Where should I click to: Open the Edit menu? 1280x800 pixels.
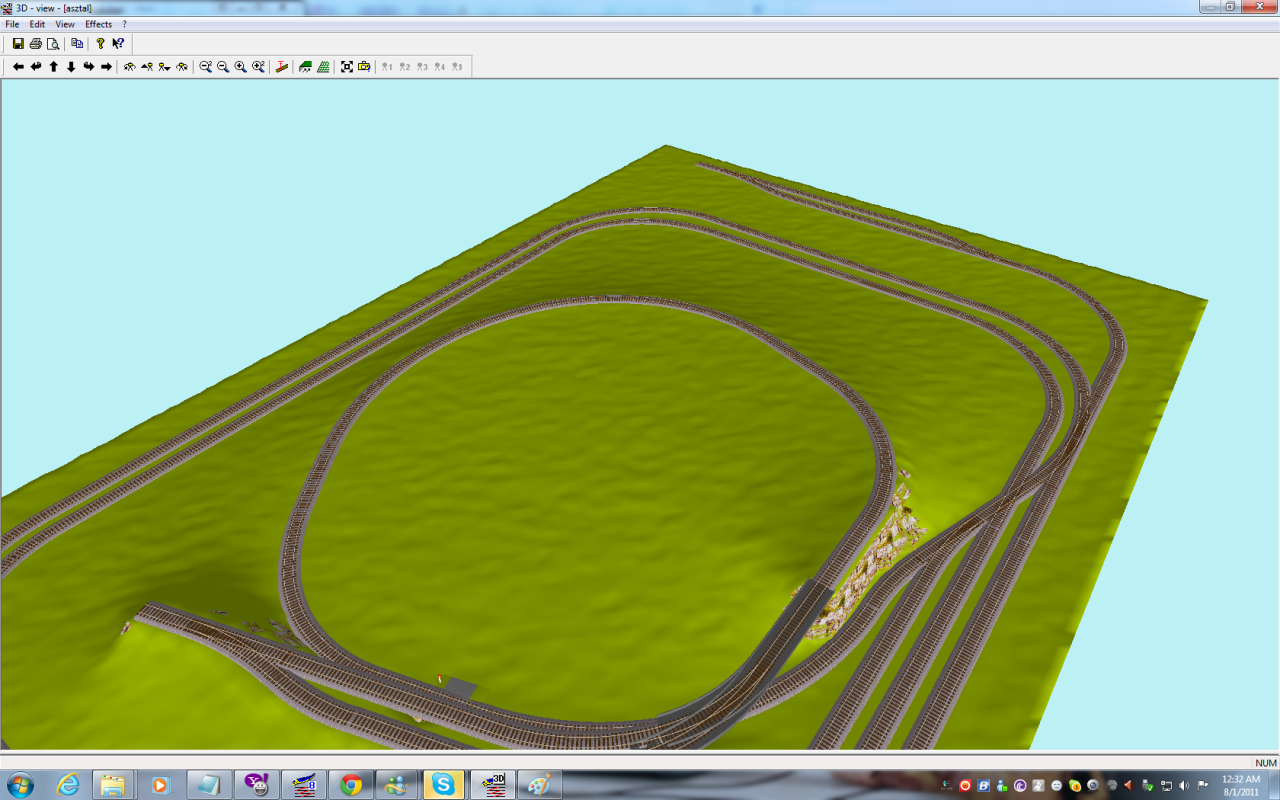(37, 24)
